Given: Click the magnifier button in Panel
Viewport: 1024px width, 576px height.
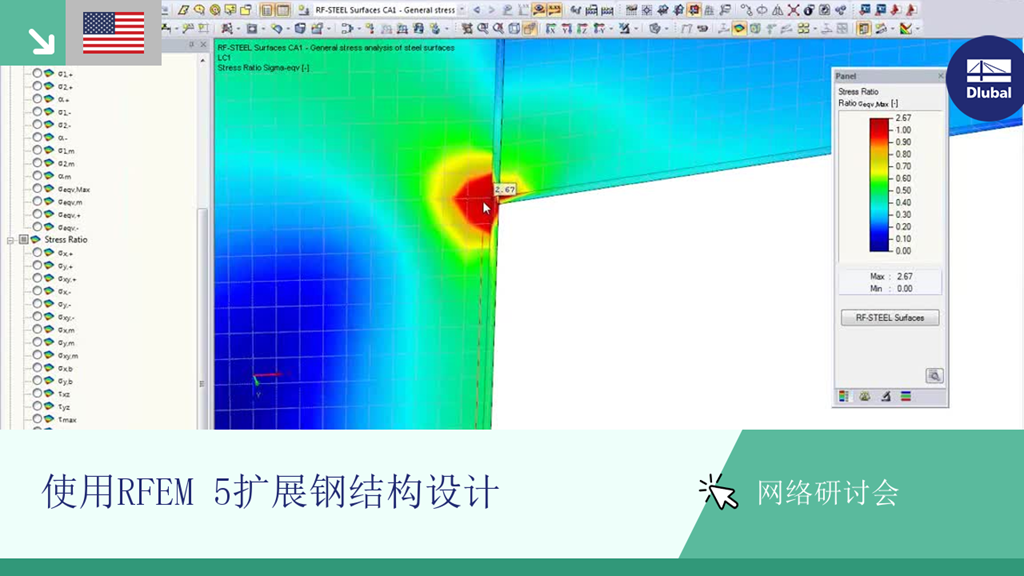Looking at the screenshot, I should [x=934, y=376].
